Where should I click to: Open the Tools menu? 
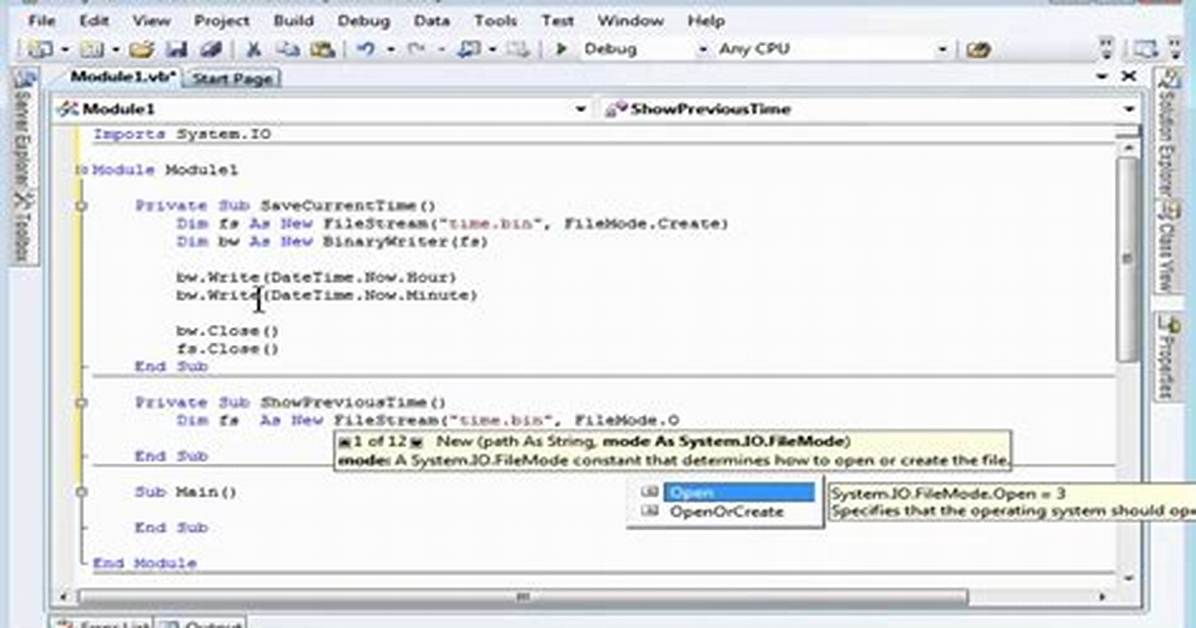[495, 21]
